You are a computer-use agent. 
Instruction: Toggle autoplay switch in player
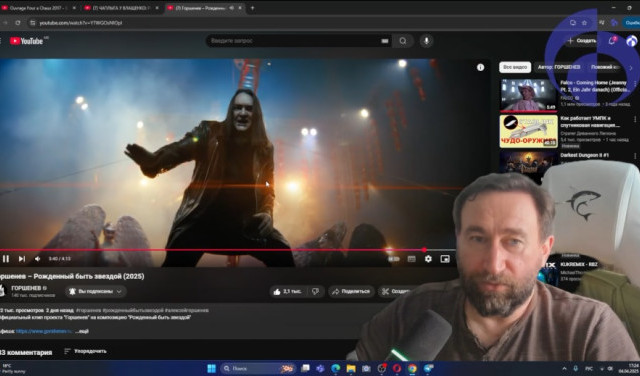pyautogui.click(x=393, y=259)
